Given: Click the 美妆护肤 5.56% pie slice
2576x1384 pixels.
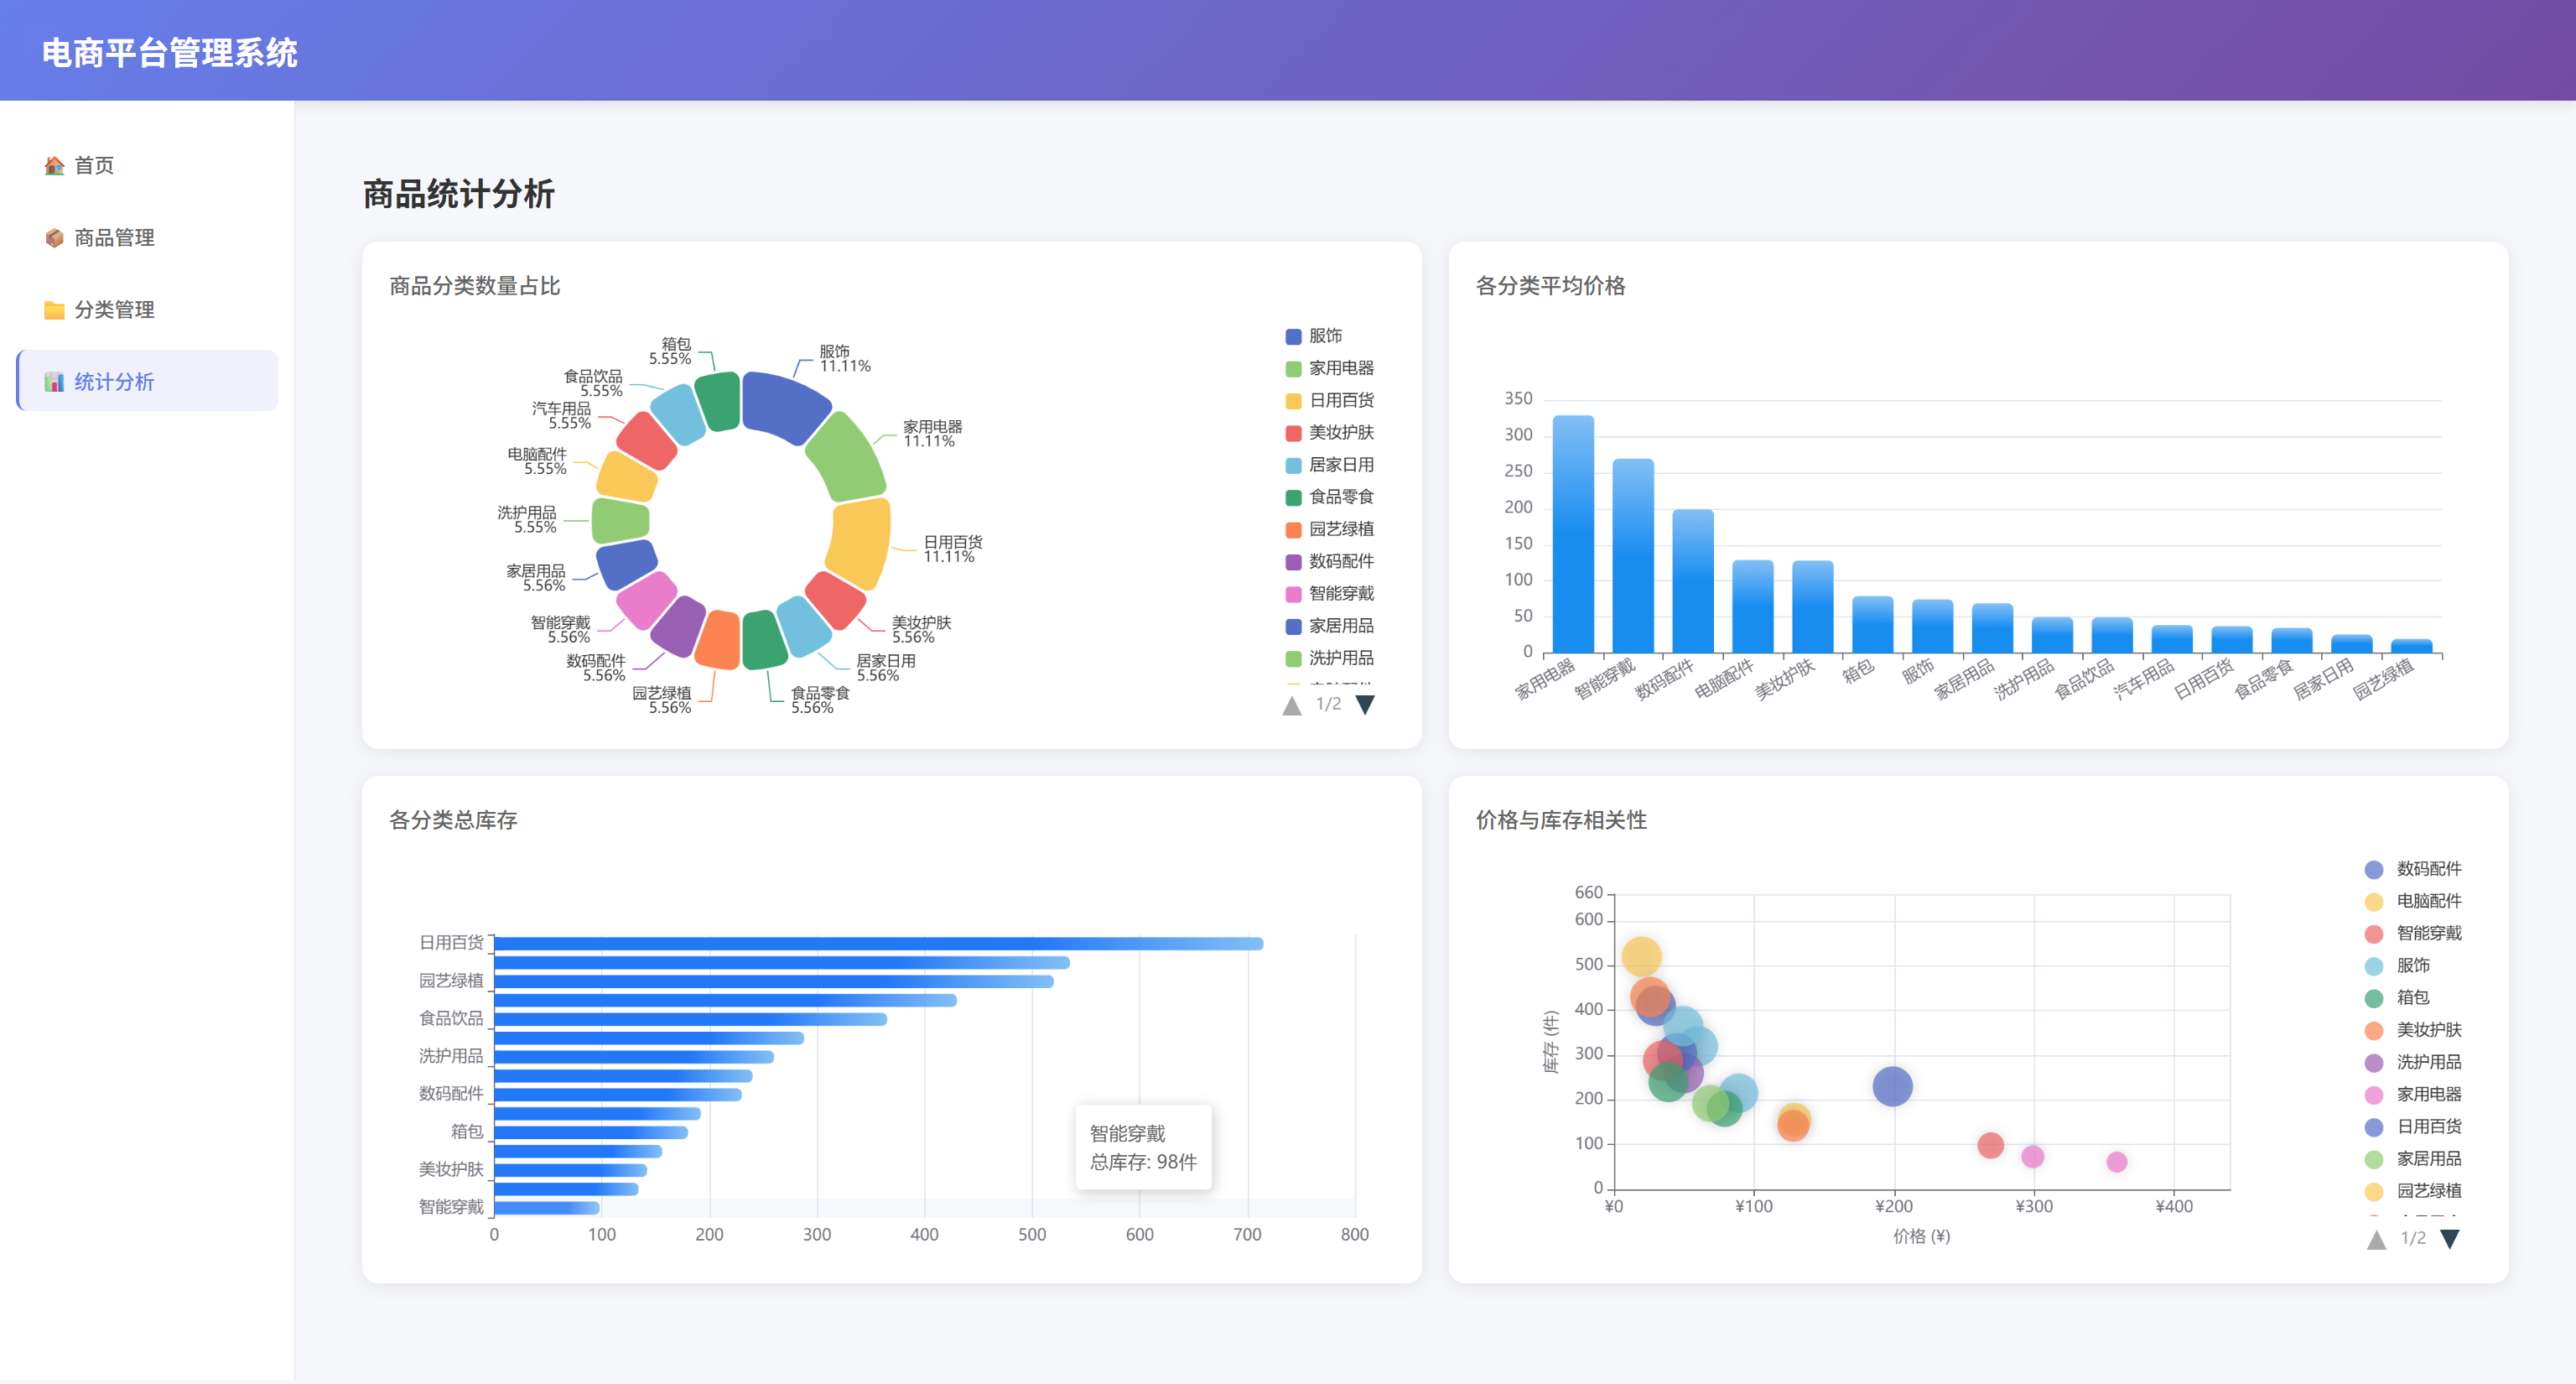Looking at the screenshot, I should click(835, 599).
